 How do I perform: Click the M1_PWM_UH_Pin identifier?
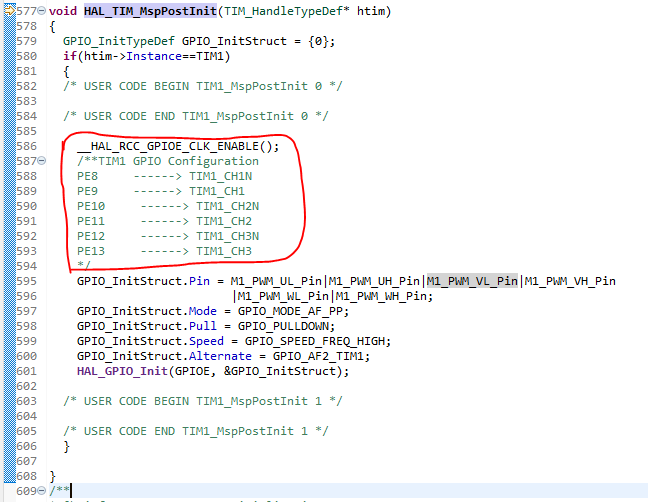pos(374,281)
